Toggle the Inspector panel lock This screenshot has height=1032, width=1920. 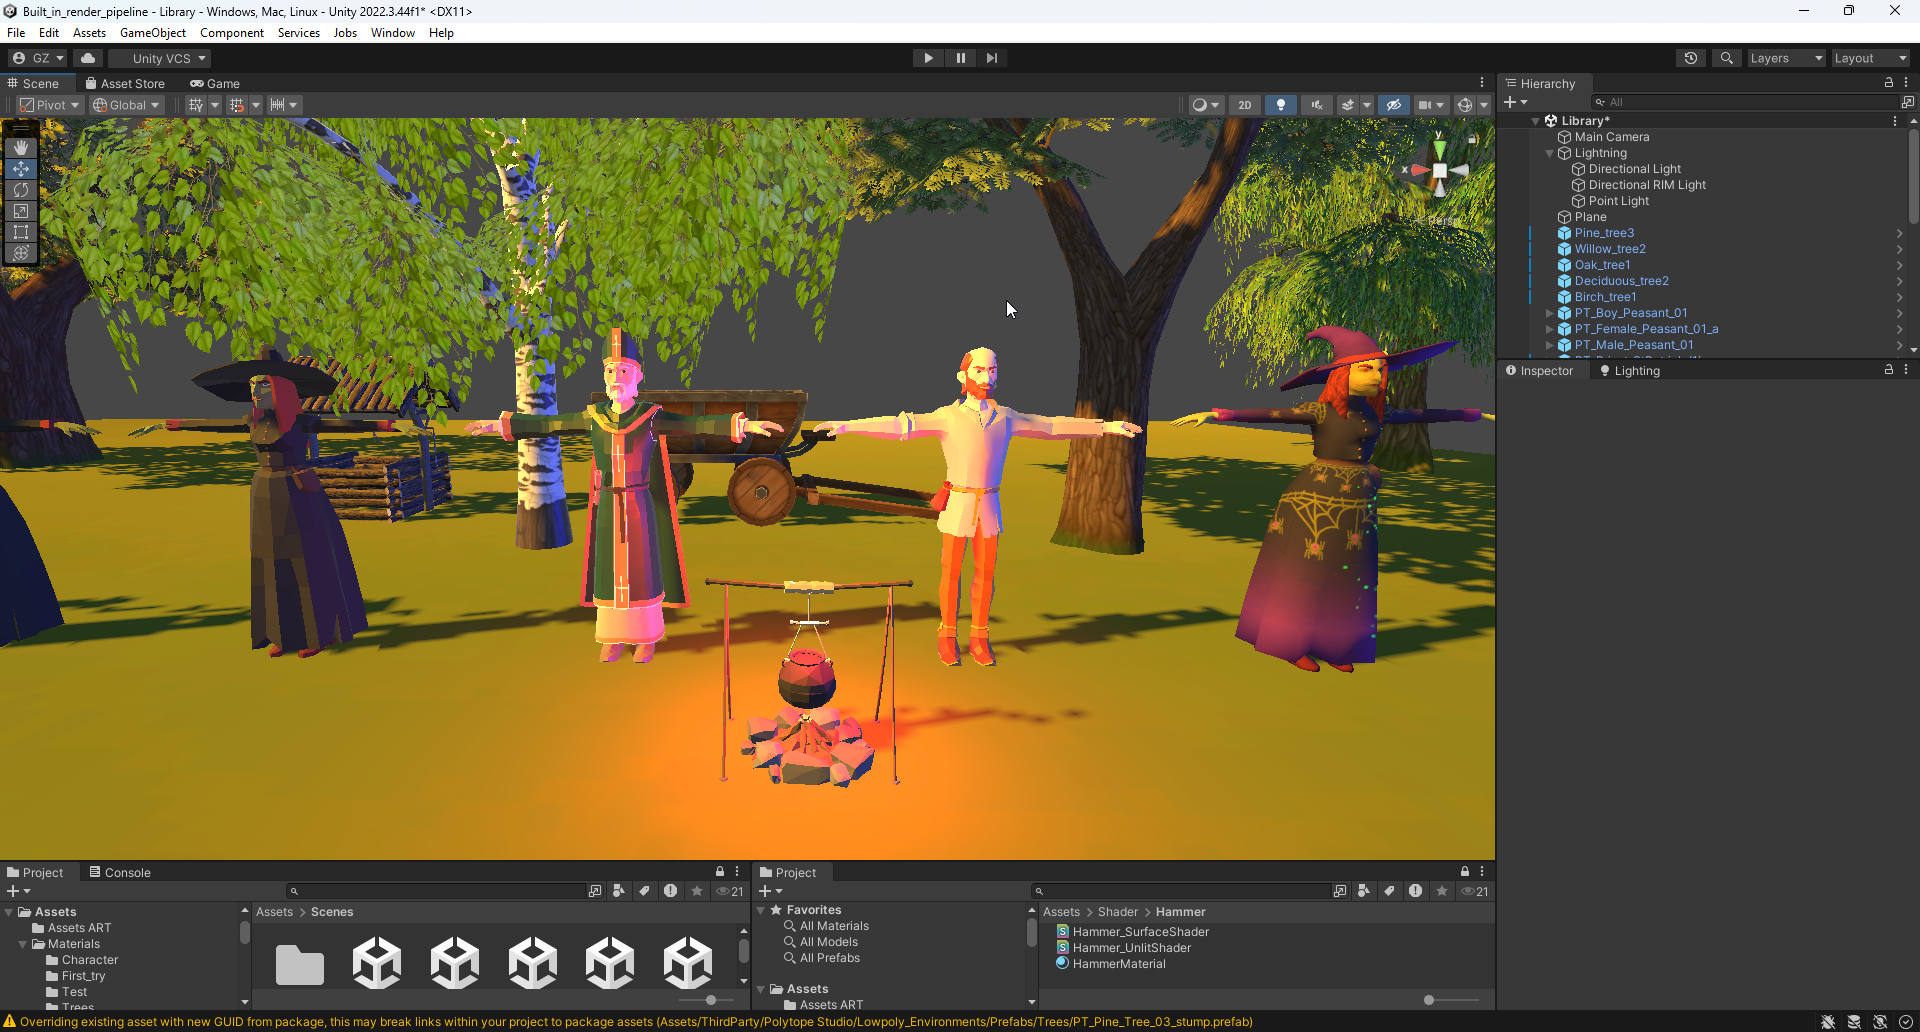tap(1889, 370)
